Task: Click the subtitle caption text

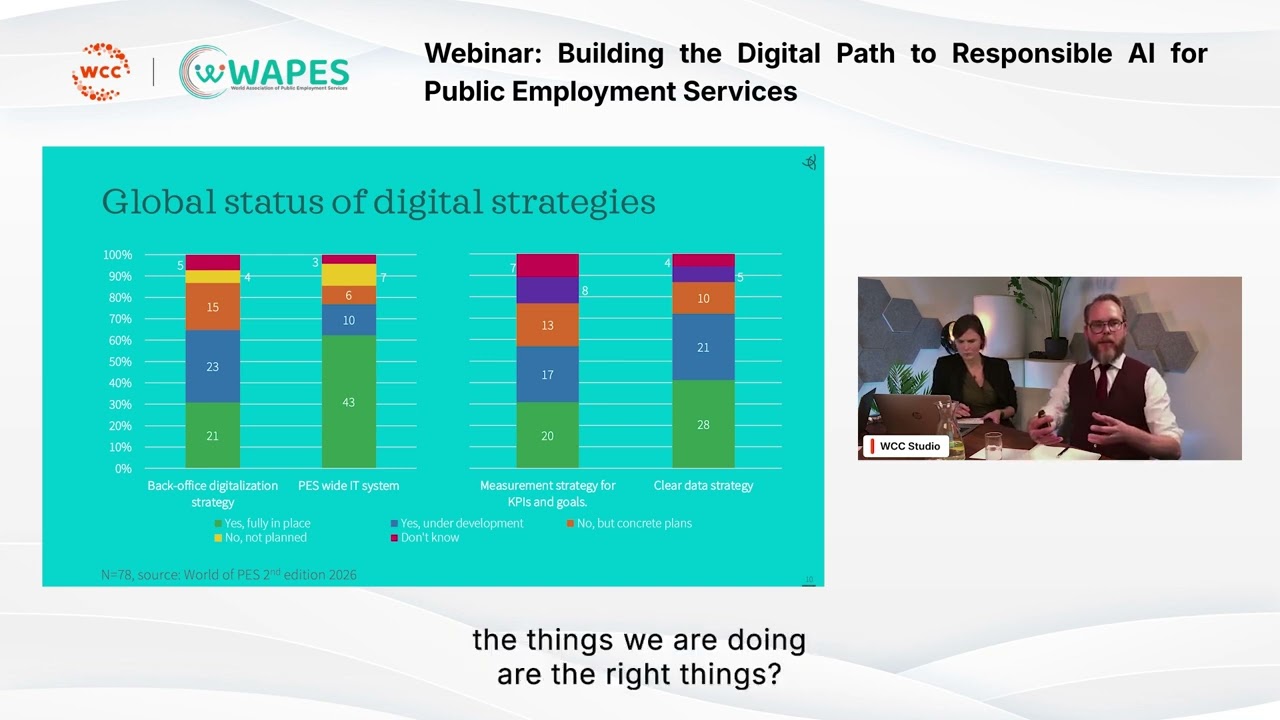Action: coord(639,656)
